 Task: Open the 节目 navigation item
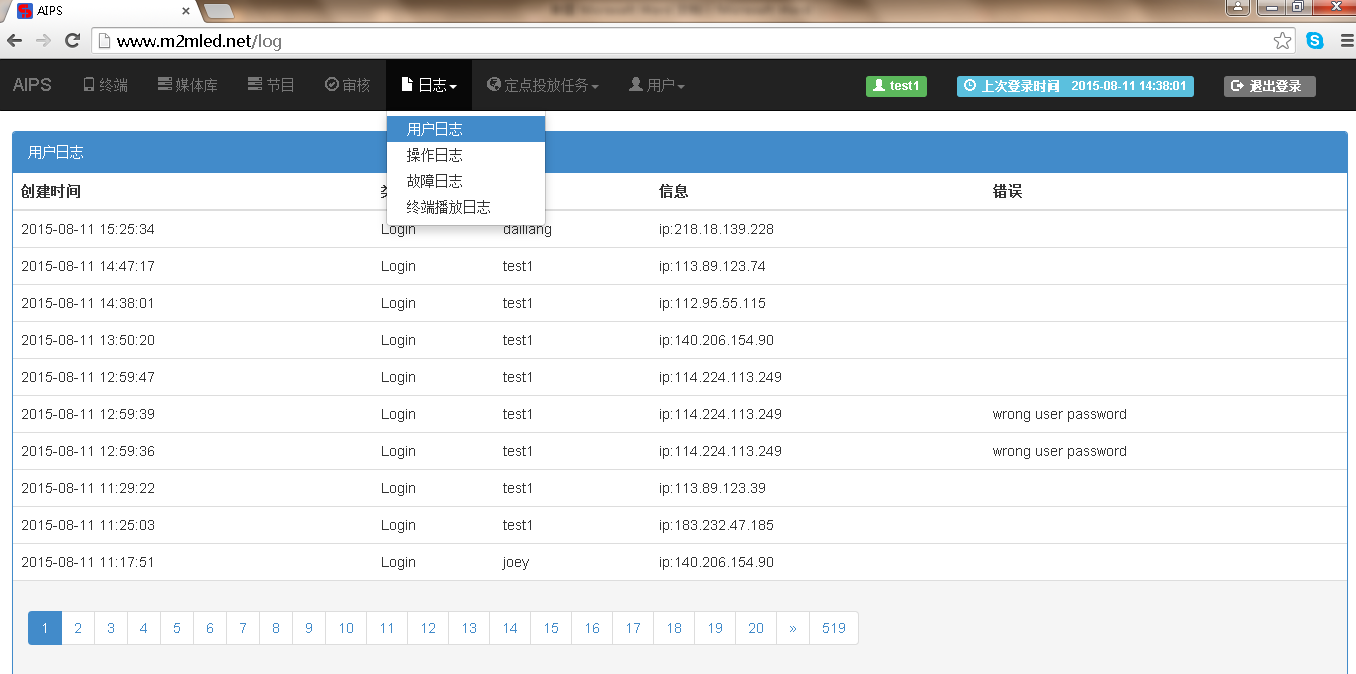pos(271,85)
